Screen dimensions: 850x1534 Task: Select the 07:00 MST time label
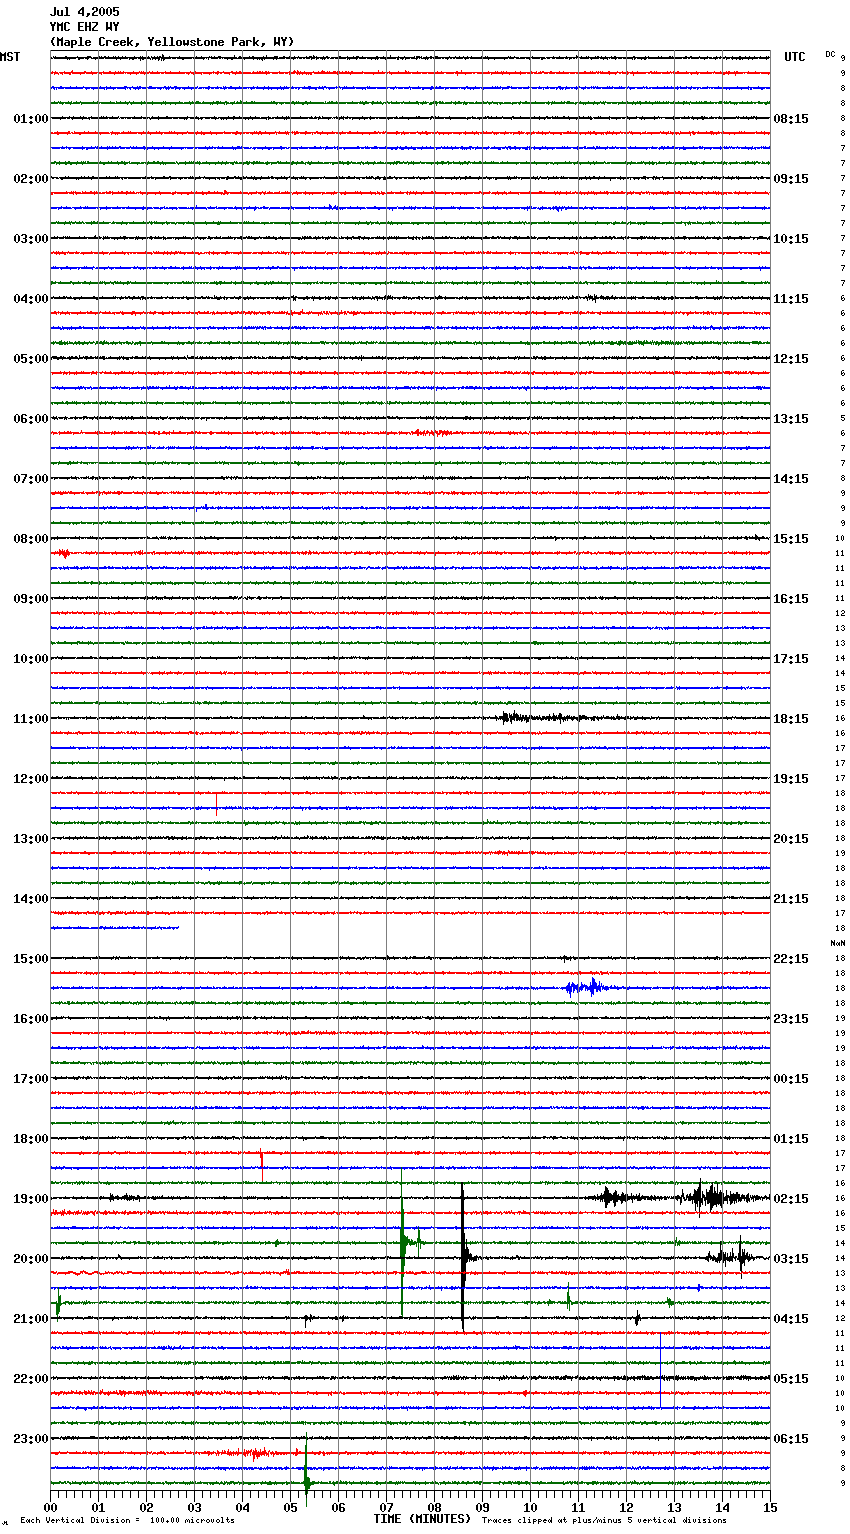coord(31,479)
